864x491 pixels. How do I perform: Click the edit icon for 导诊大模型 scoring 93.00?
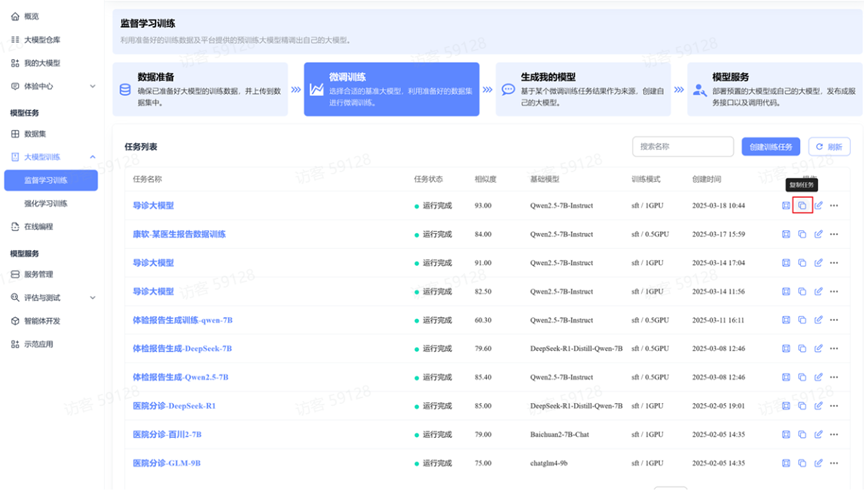pos(819,206)
